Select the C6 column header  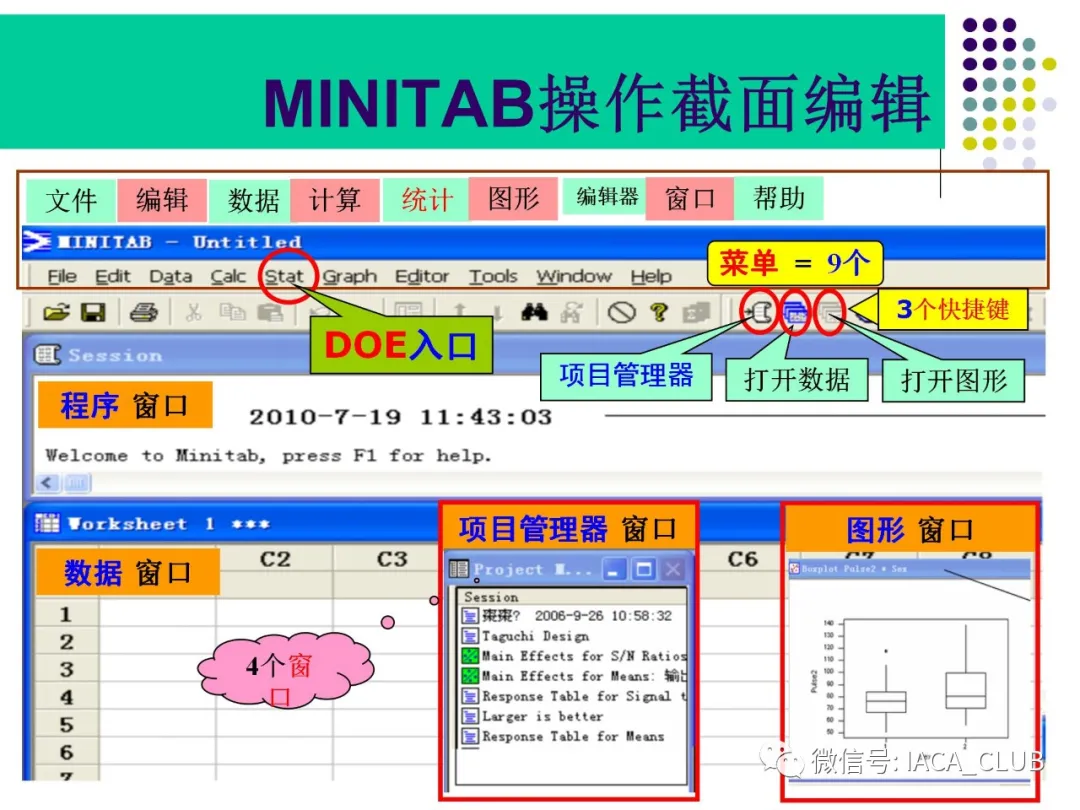tap(742, 559)
